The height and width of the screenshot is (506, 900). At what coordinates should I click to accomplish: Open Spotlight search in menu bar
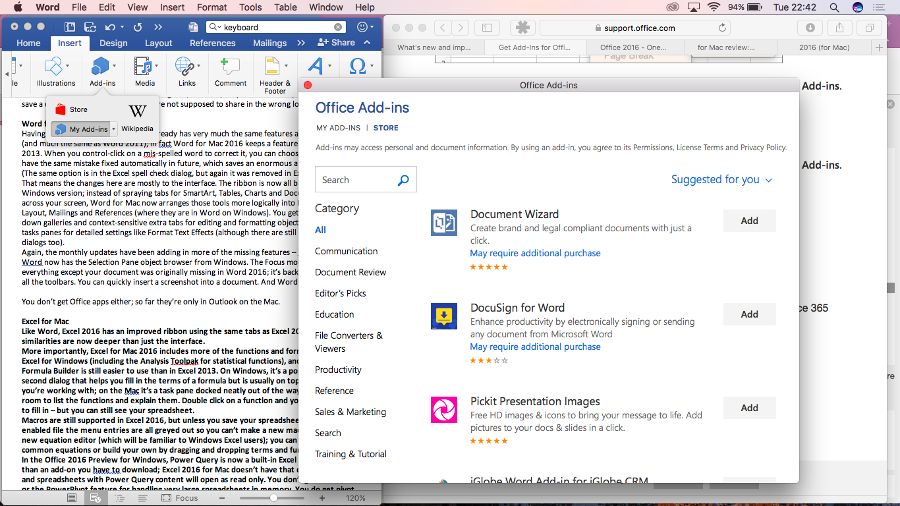[x=834, y=7]
